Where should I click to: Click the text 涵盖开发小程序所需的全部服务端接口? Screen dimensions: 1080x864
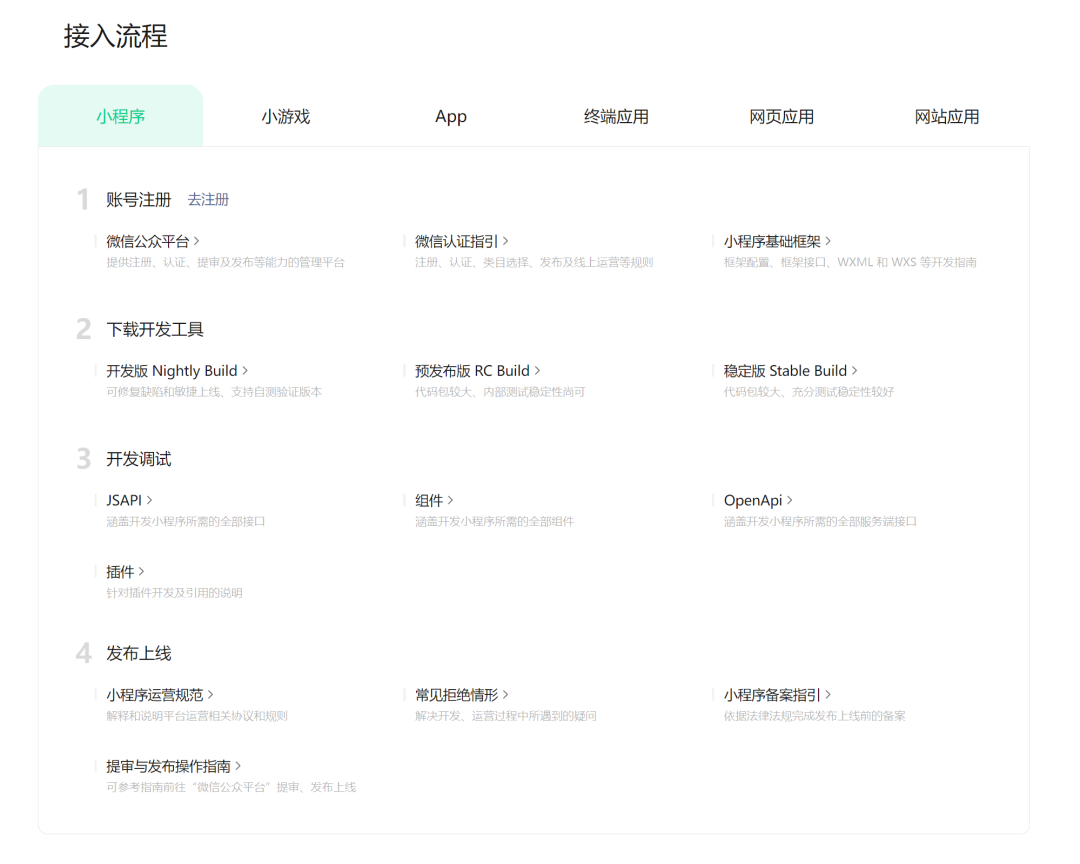click(x=820, y=522)
